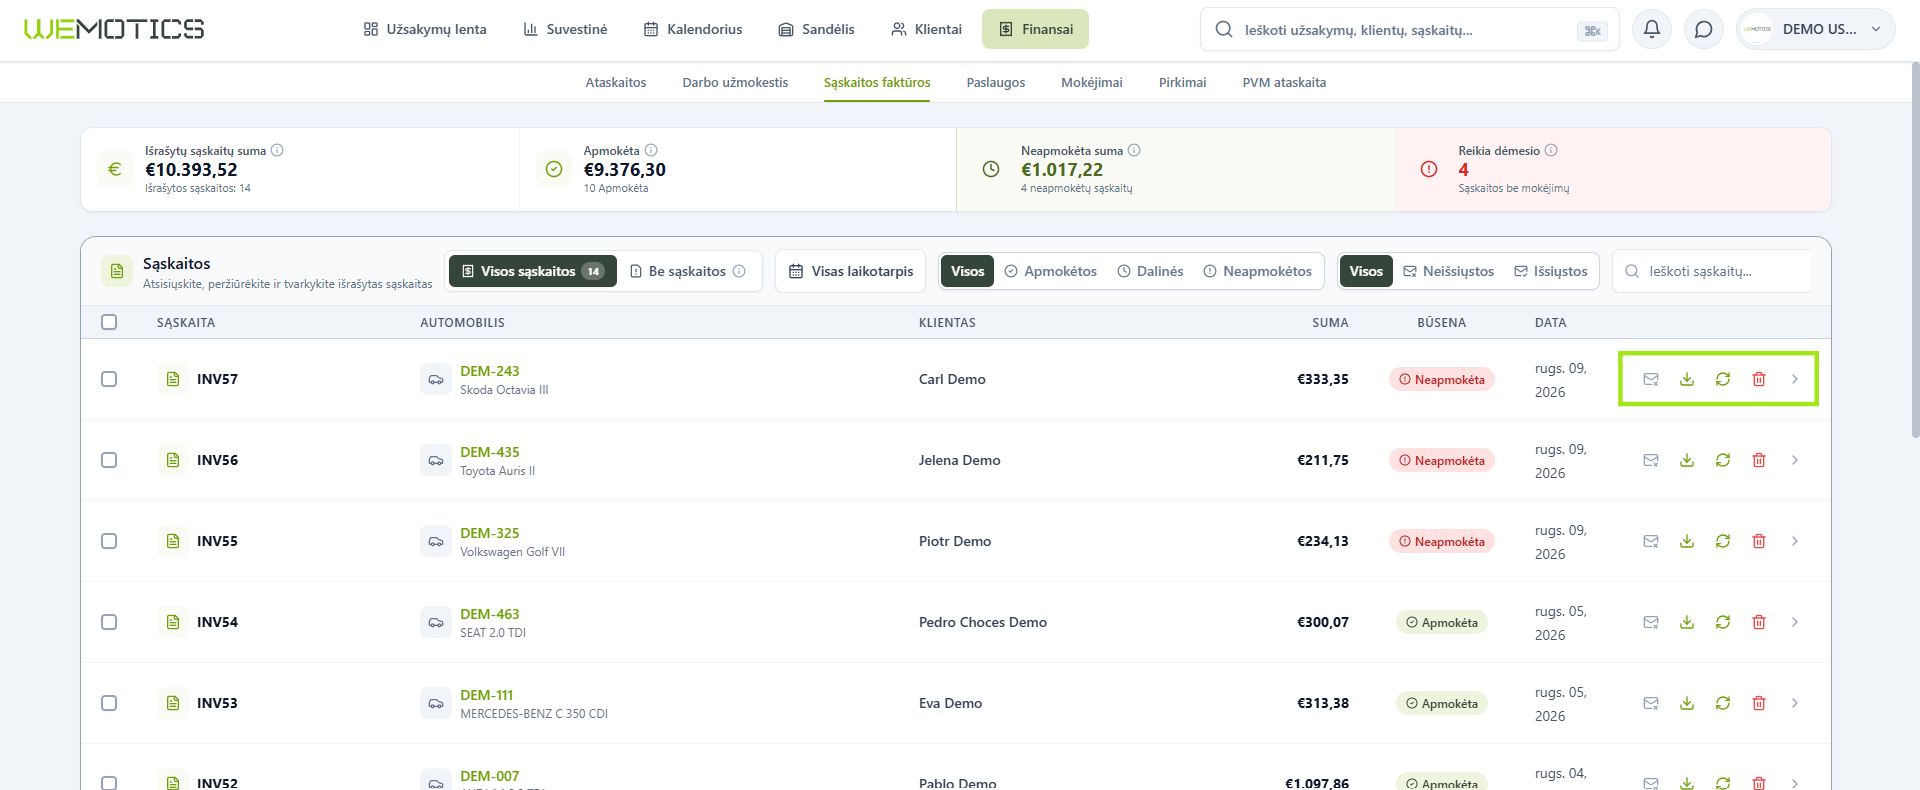Download invoice INV54

coord(1687,622)
